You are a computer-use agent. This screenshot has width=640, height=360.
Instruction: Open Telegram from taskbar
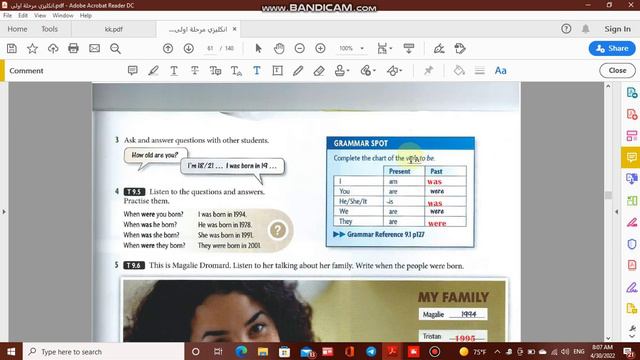click(x=371, y=351)
